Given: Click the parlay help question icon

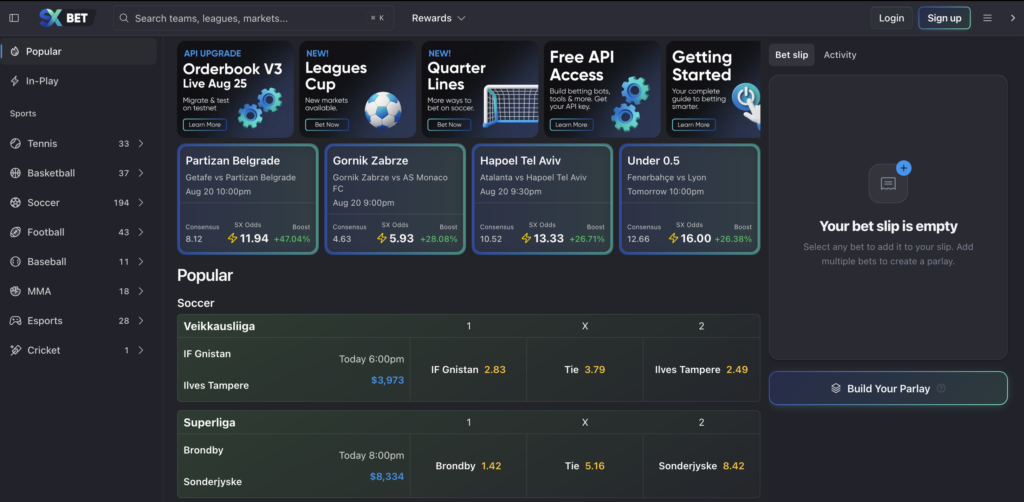Looking at the screenshot, I should (x=941, y=388).
